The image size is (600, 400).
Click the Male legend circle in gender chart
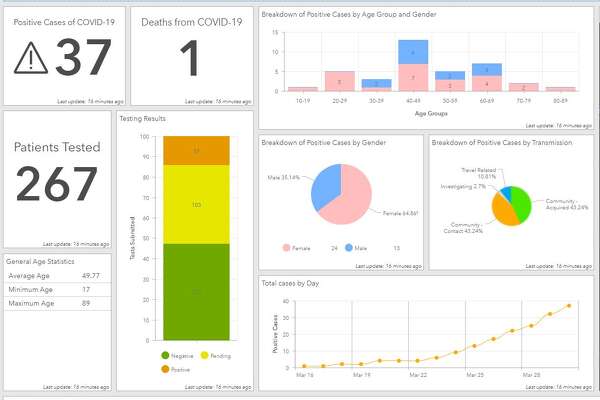point(350,247)
